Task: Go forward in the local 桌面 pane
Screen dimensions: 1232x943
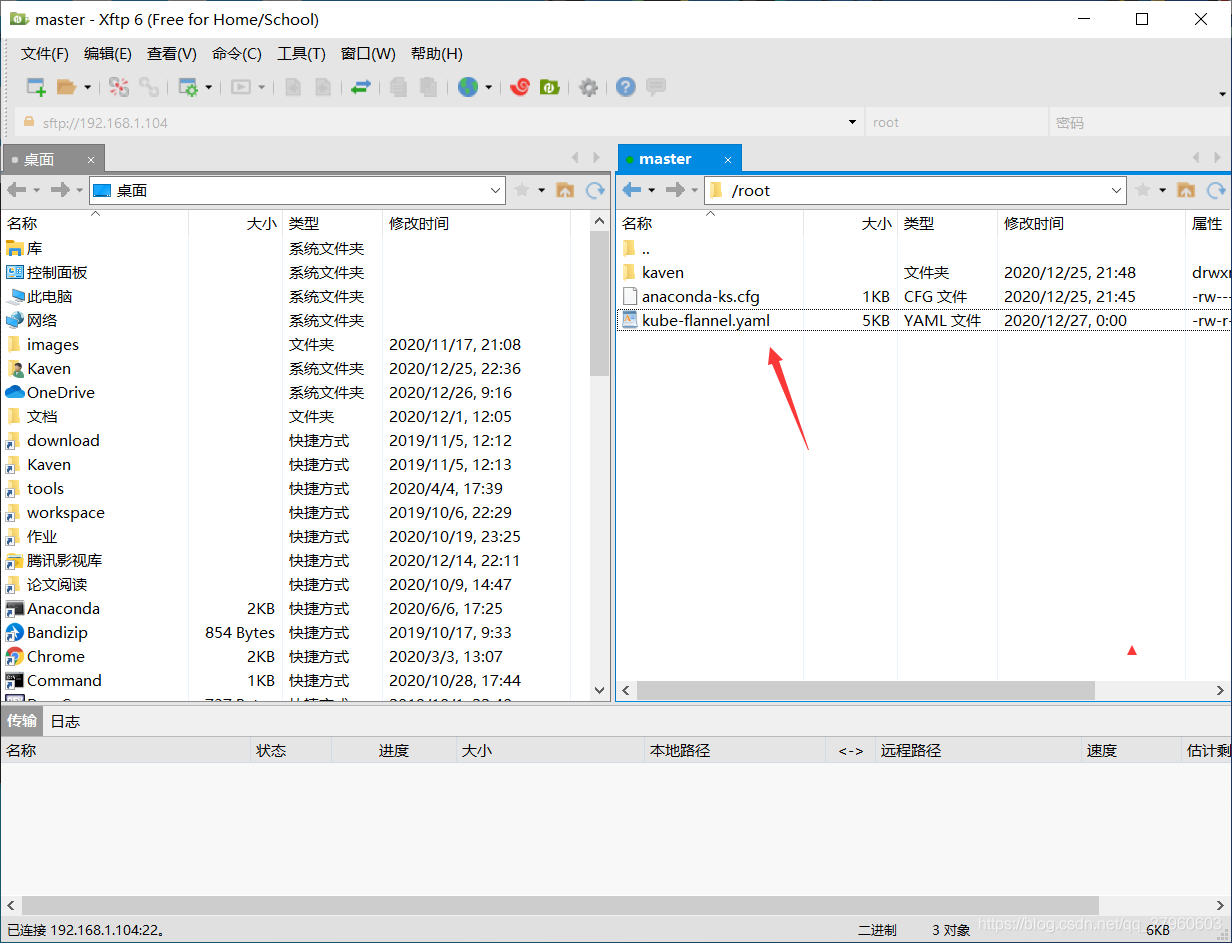Action: point(60,190)
